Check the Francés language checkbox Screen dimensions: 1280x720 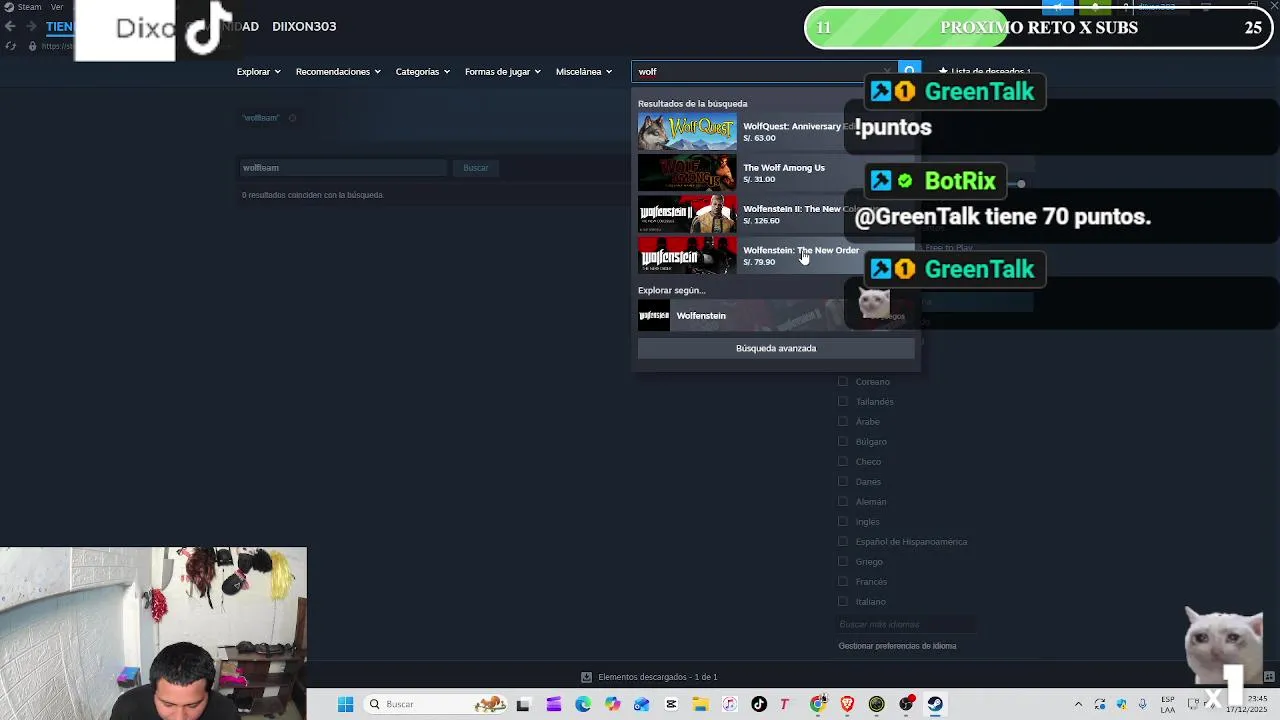tap(843, 581)
